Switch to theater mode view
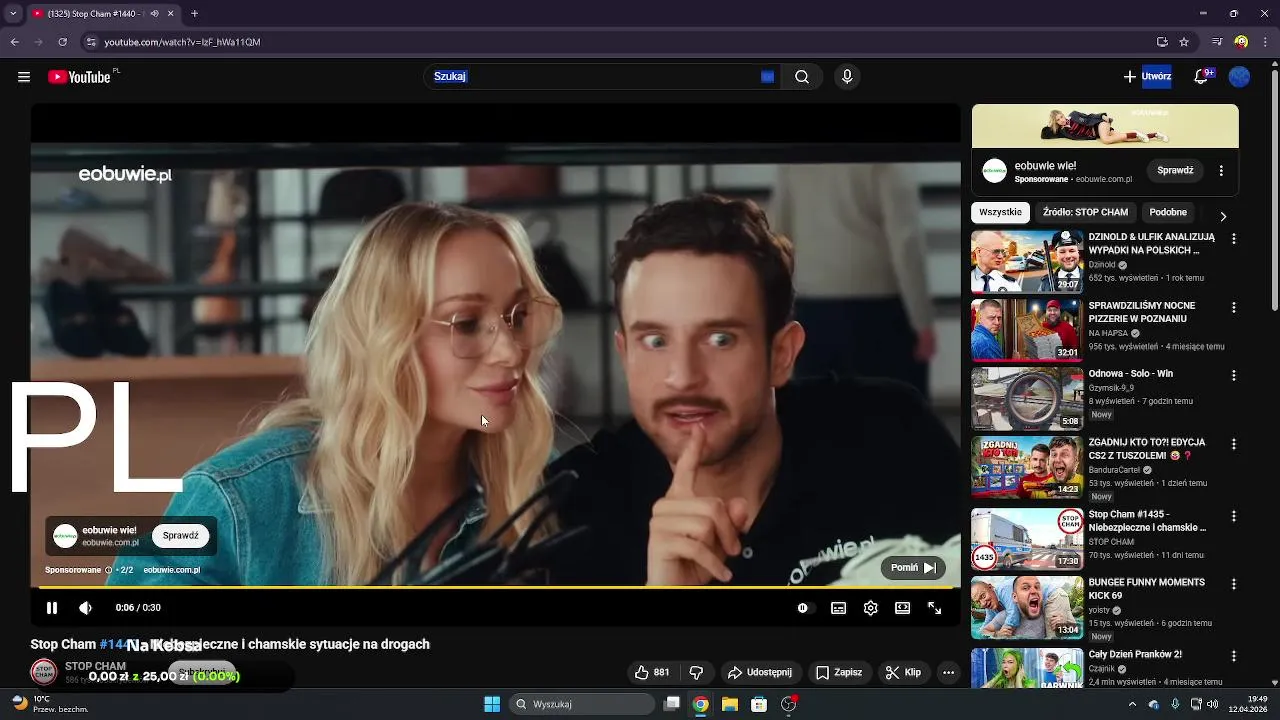The height and width of the screenshot is (720, 1280). 902,608
